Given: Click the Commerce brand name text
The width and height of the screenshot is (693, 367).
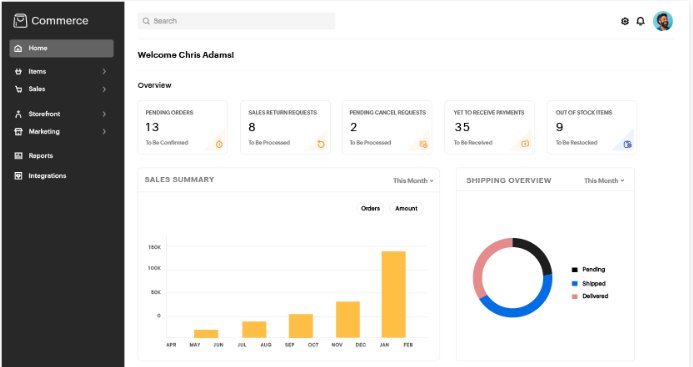Looking at the screenshot, I should point(60,21).
